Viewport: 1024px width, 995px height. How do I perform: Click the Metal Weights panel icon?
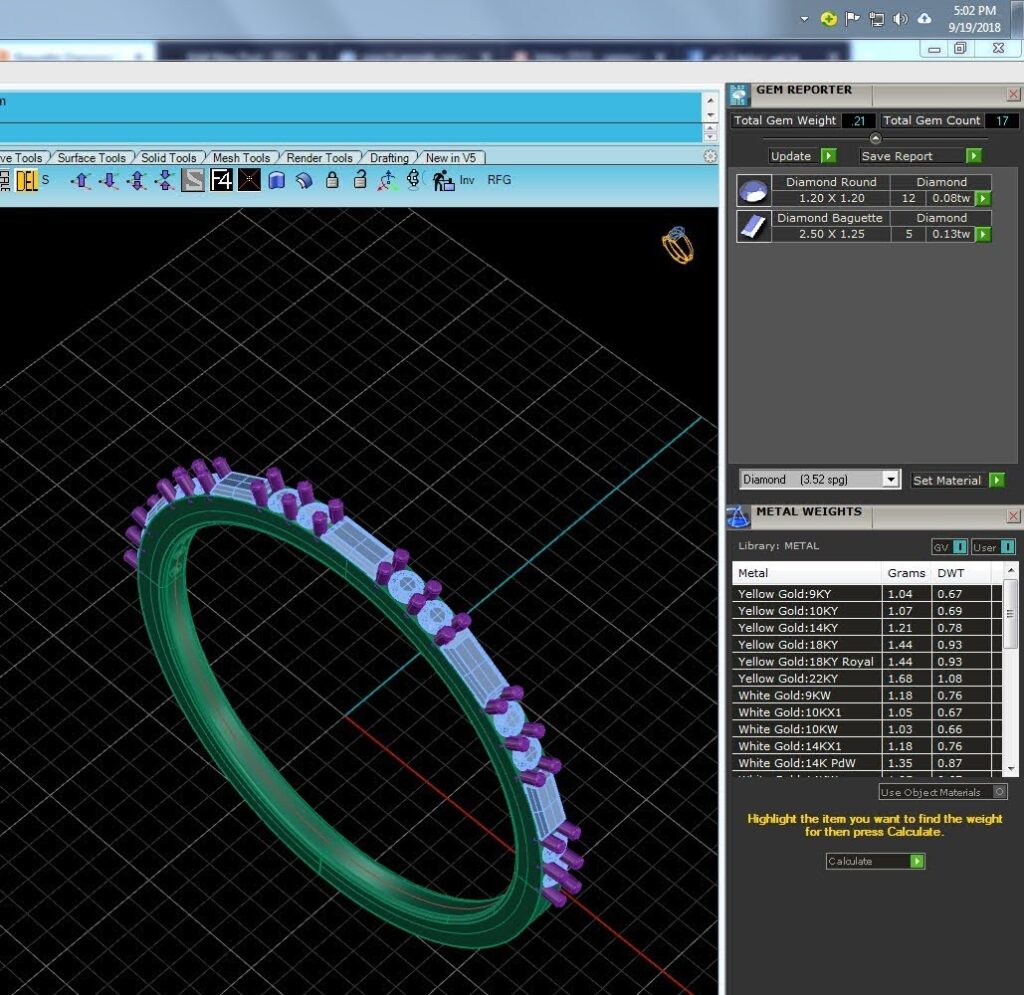[739, 516]
